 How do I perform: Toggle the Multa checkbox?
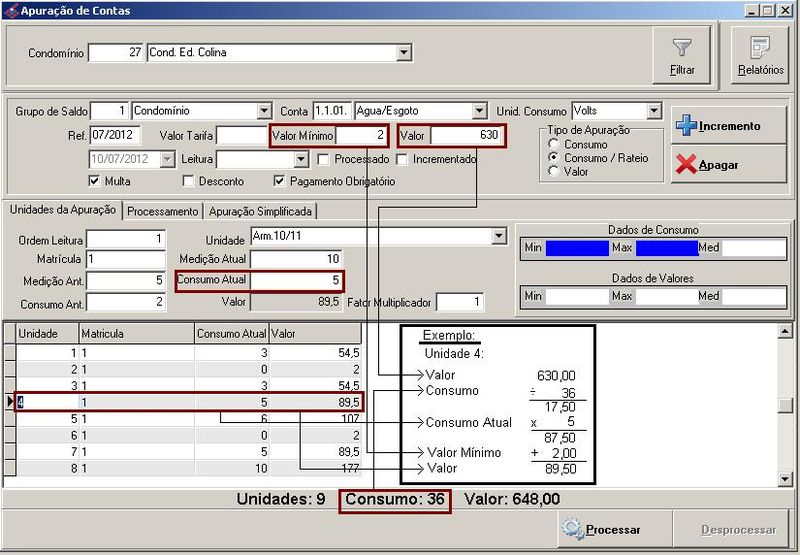click(95, 181)
